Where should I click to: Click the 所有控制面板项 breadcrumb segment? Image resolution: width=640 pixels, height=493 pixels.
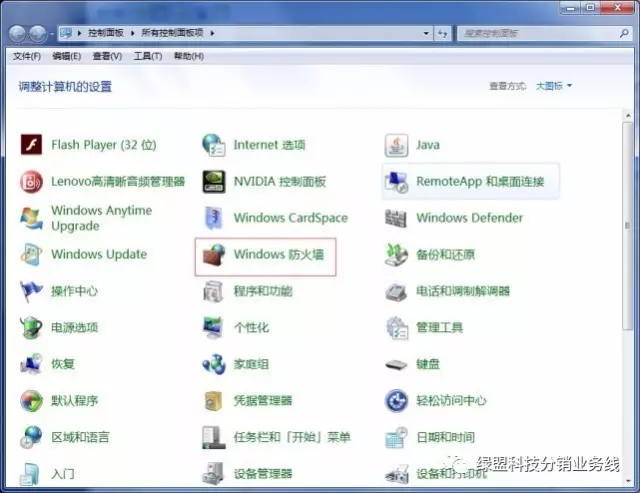coord(172,33)
